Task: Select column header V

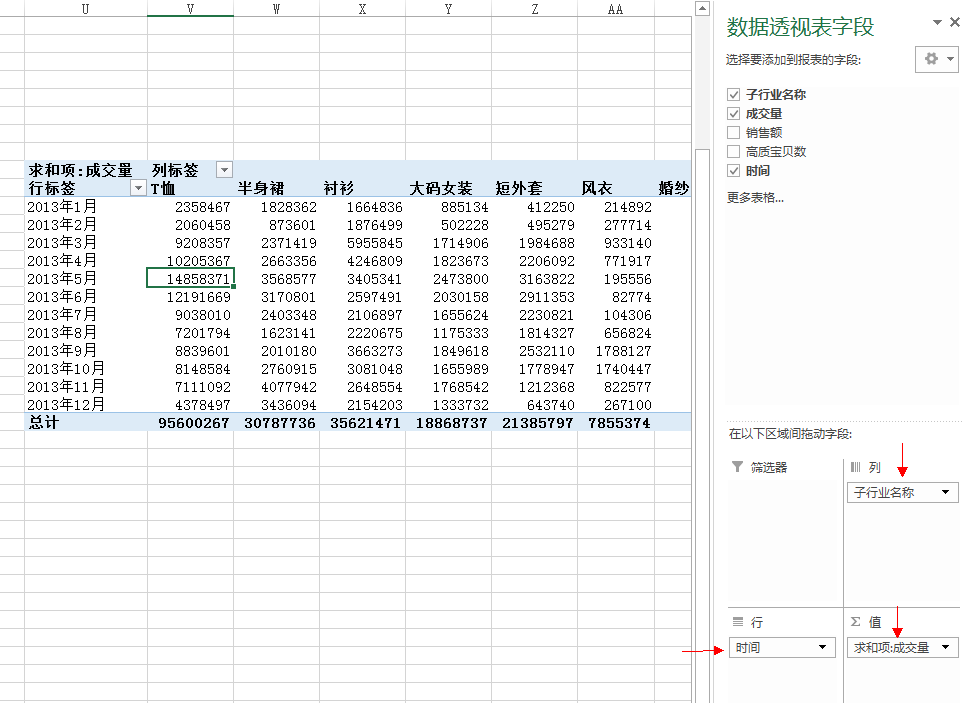Action: (x=191, y=9)
